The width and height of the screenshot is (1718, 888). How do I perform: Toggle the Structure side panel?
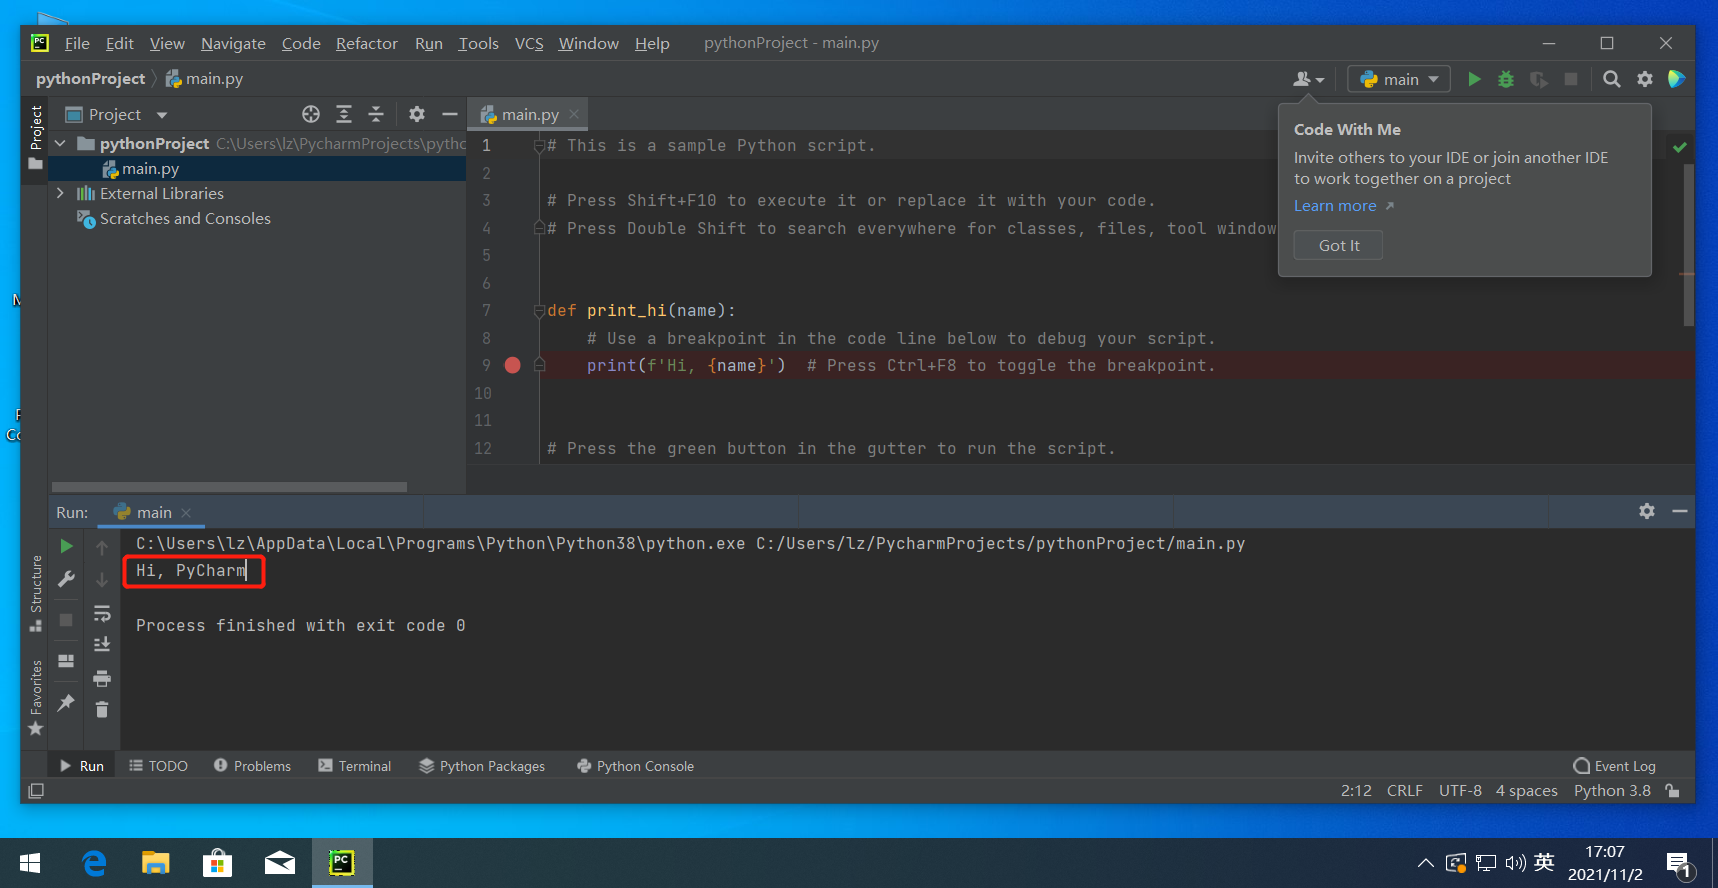tap(36, 593)
